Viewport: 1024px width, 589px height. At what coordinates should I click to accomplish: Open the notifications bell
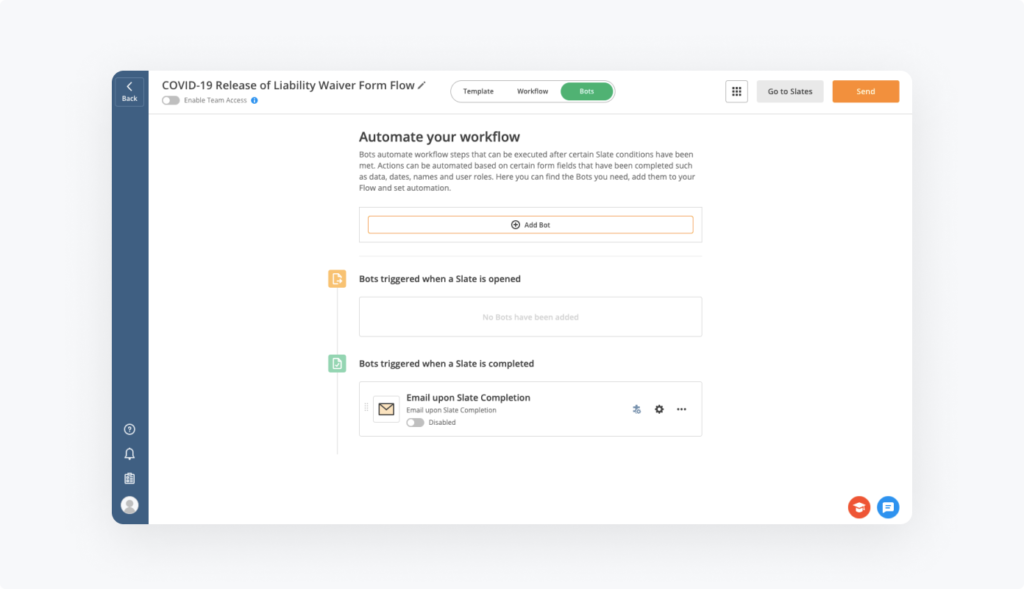point(129,454)
